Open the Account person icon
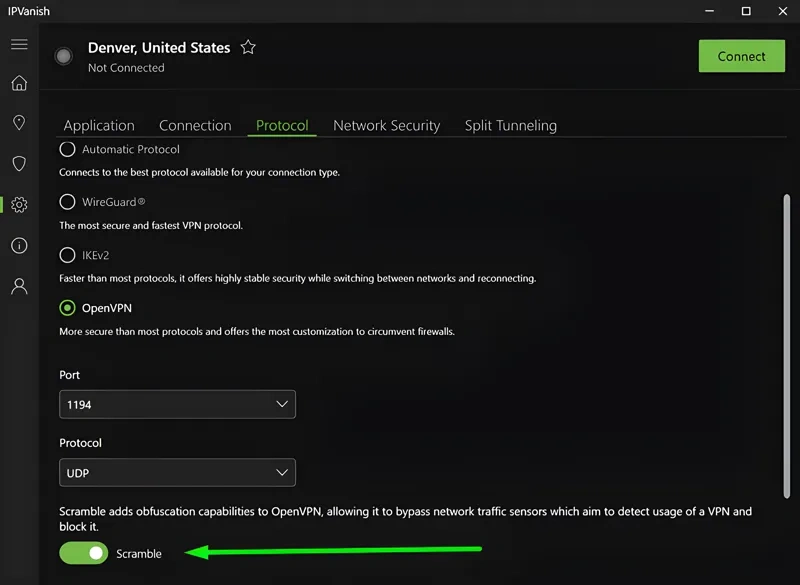 [19, 286]
